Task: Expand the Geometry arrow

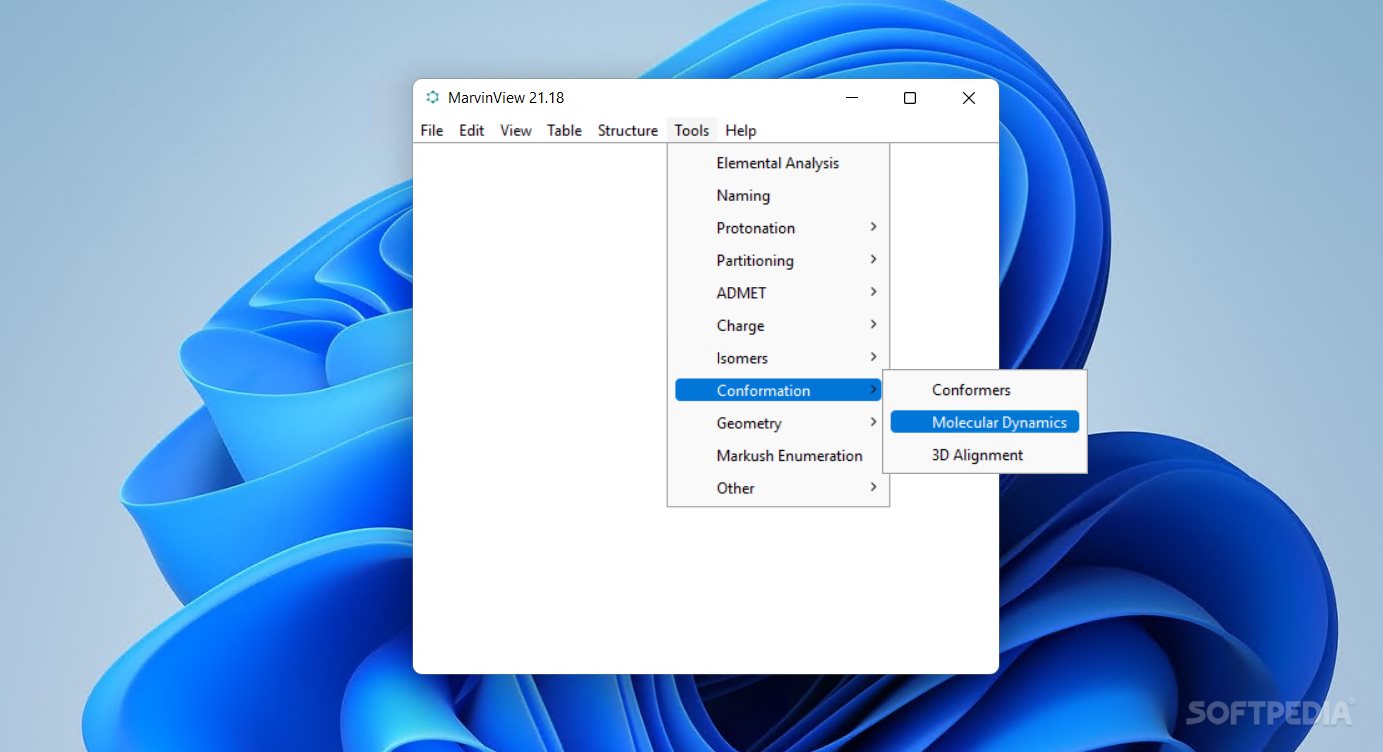Action: coord(873,422)
